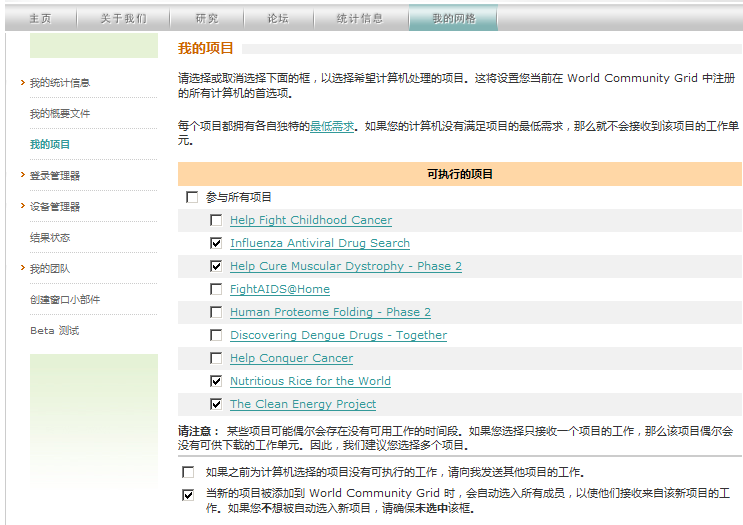This screenshot has width=743, height=525.
Task: Uncheck Influenza Antiviral Drug Search
Action: pos(216,243)
